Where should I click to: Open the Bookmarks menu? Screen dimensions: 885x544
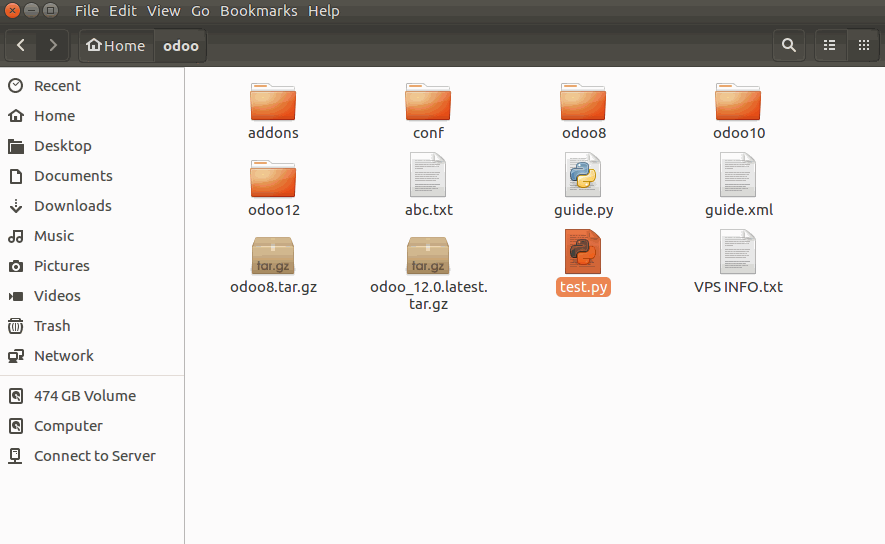(259, 11)
